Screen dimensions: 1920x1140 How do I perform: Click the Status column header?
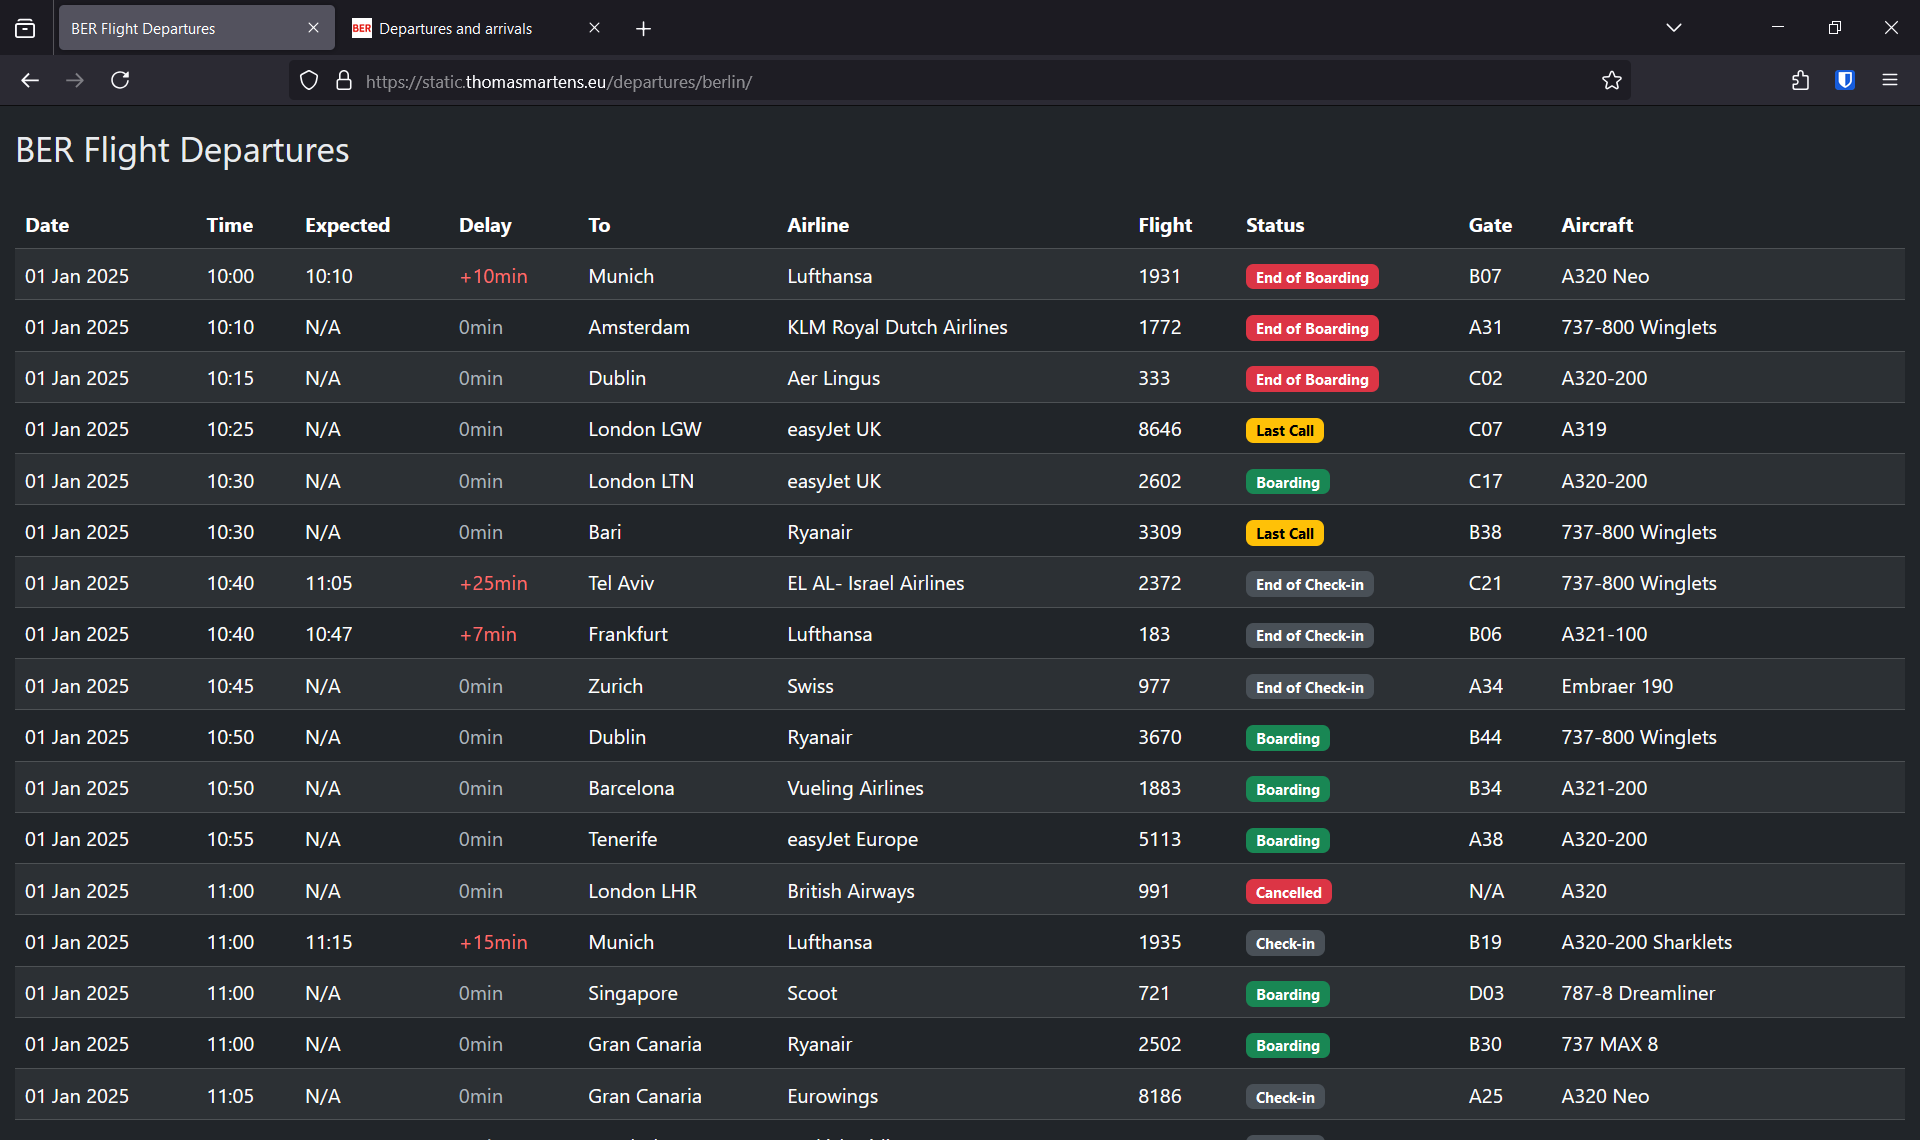pyautogui.click(x=1274, y=225)
